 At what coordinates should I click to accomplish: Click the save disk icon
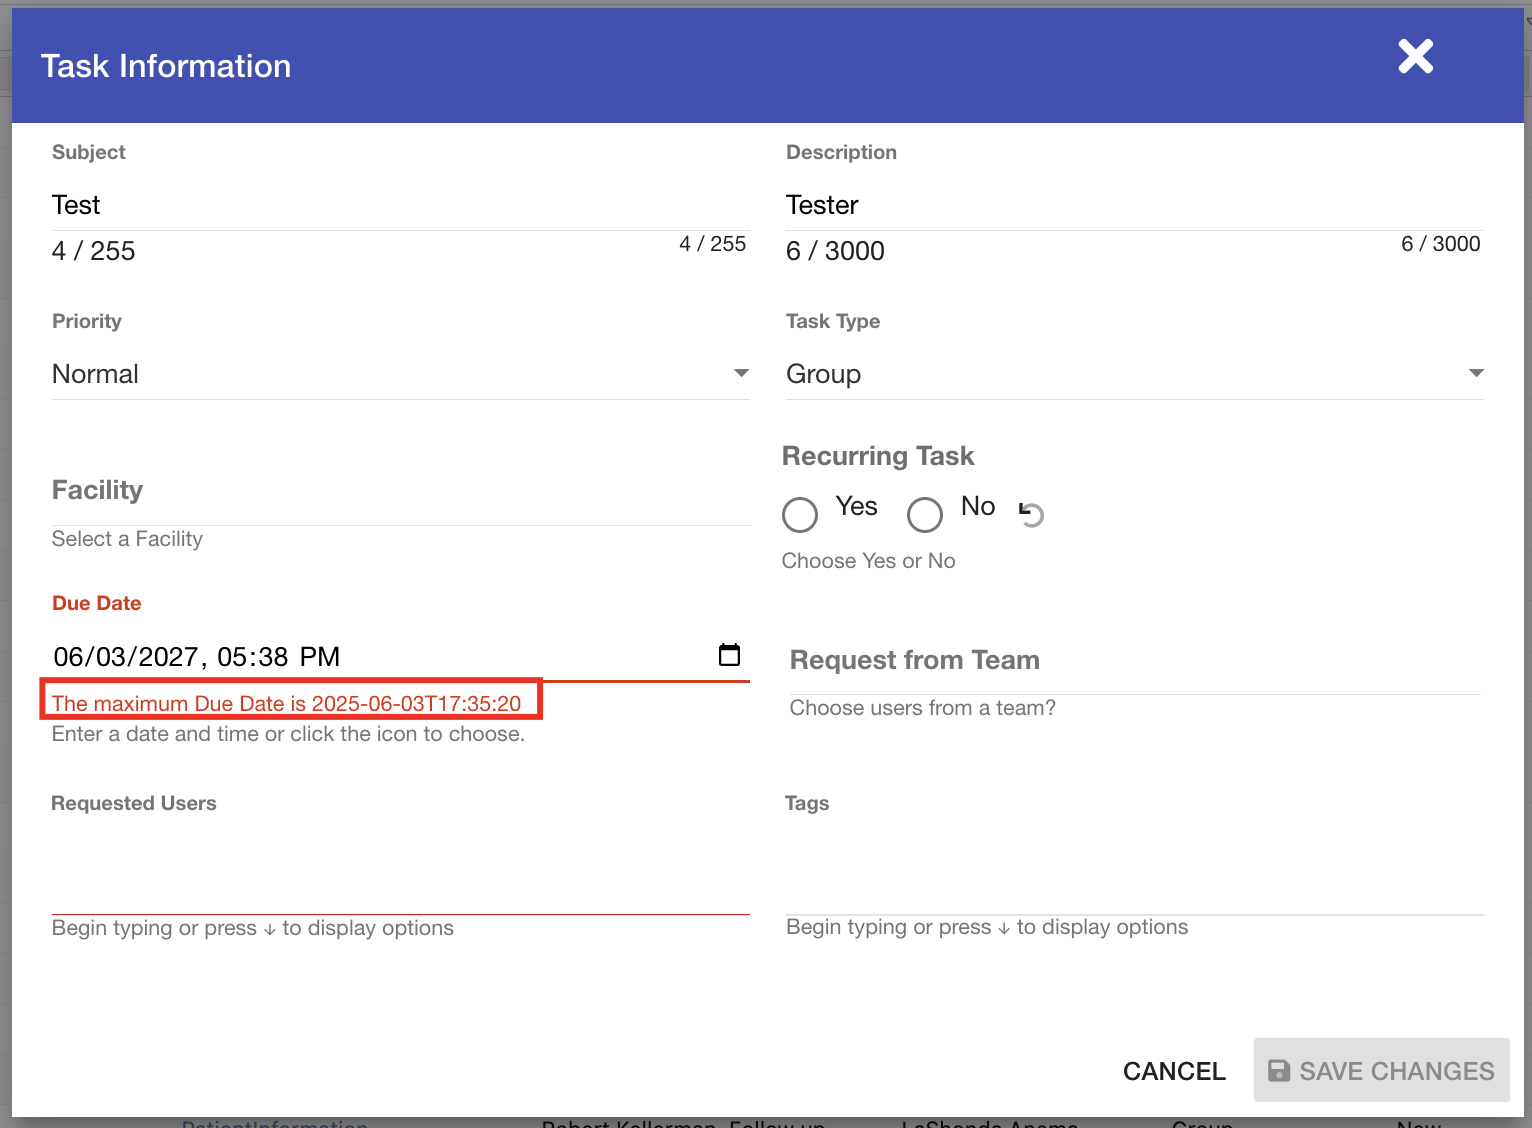click(x=1278, y=1071)
